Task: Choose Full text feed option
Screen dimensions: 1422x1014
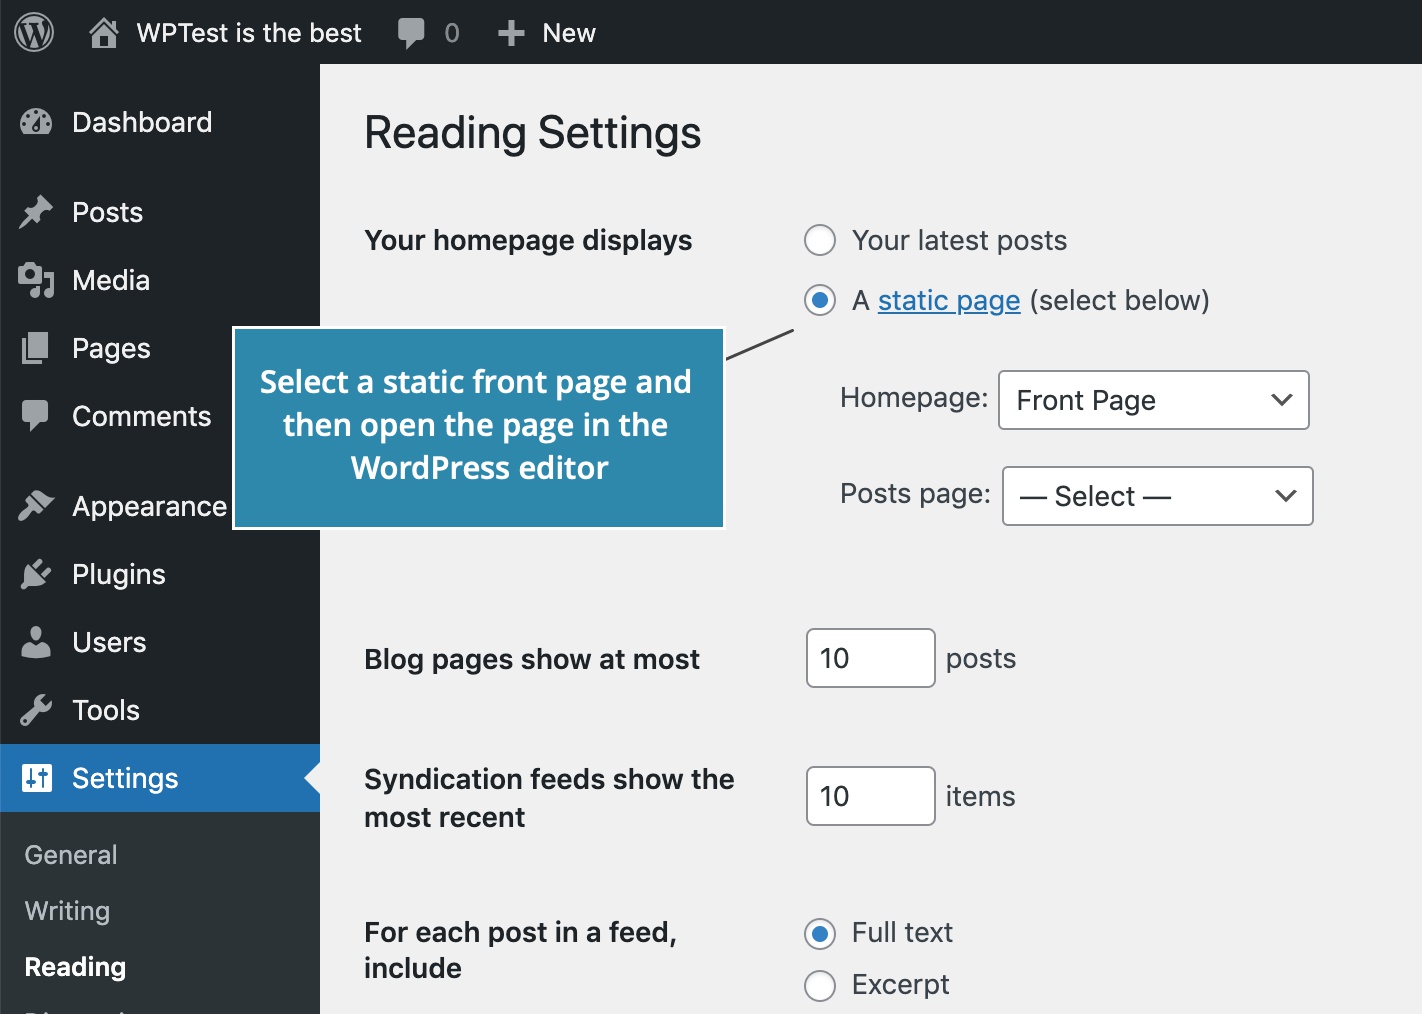Action: [820, 934]
